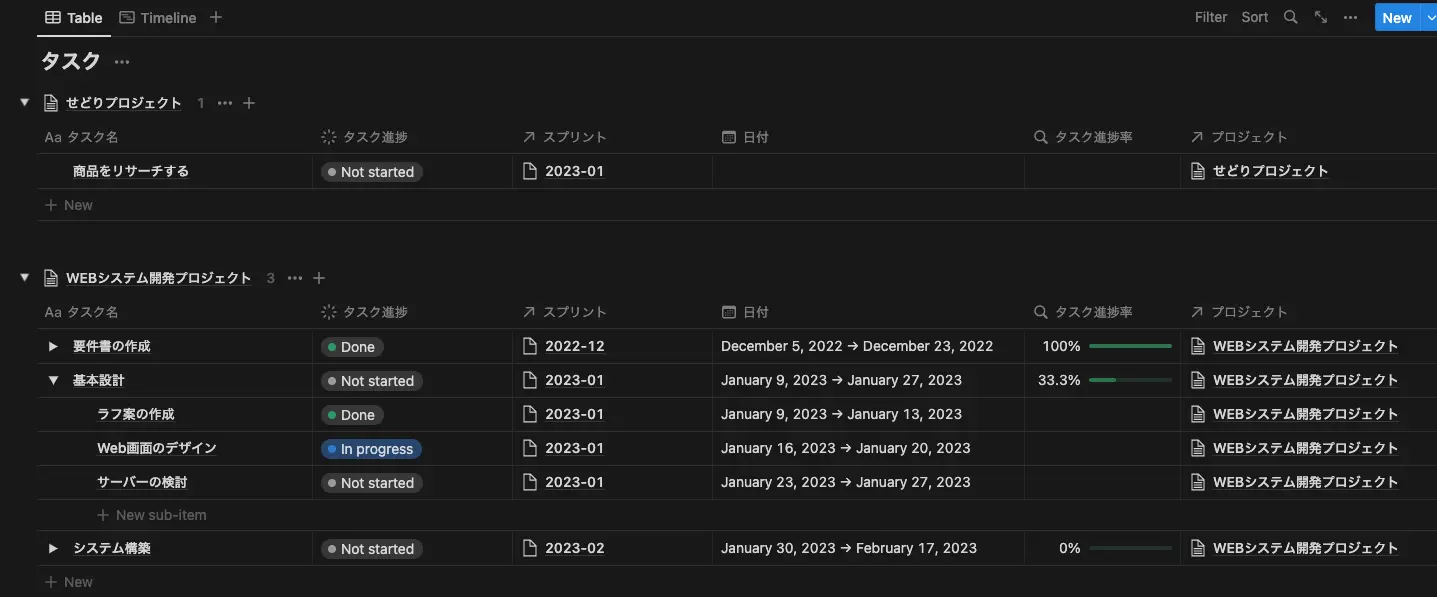Expand the 要件書の作成 task row

pyautogui.click(x=54, y=346)
